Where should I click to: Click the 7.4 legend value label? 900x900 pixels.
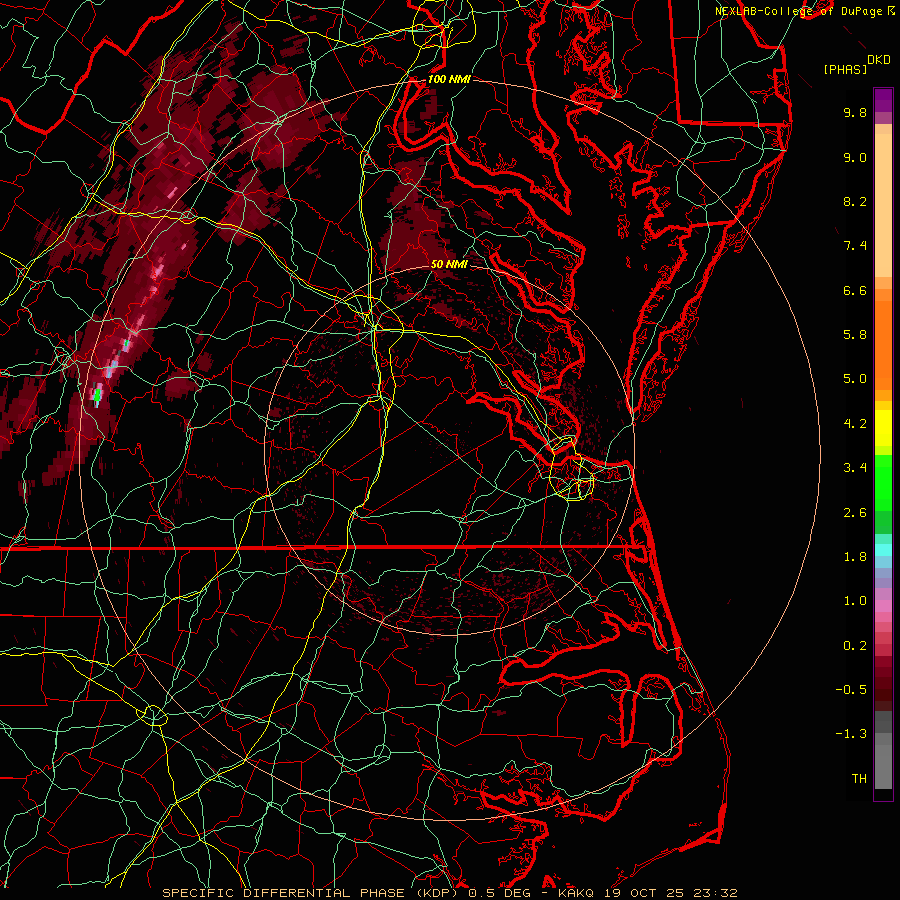tap(855, 246)
